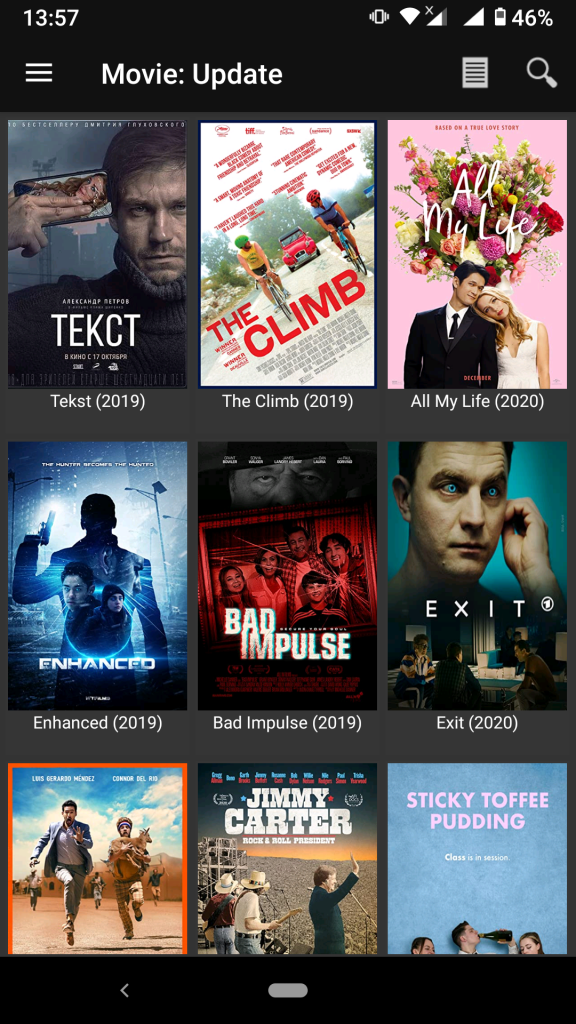Select the Sticky Toffee Pudding poster
This screenshot has width=576, height=1024.
click(477, 859)
